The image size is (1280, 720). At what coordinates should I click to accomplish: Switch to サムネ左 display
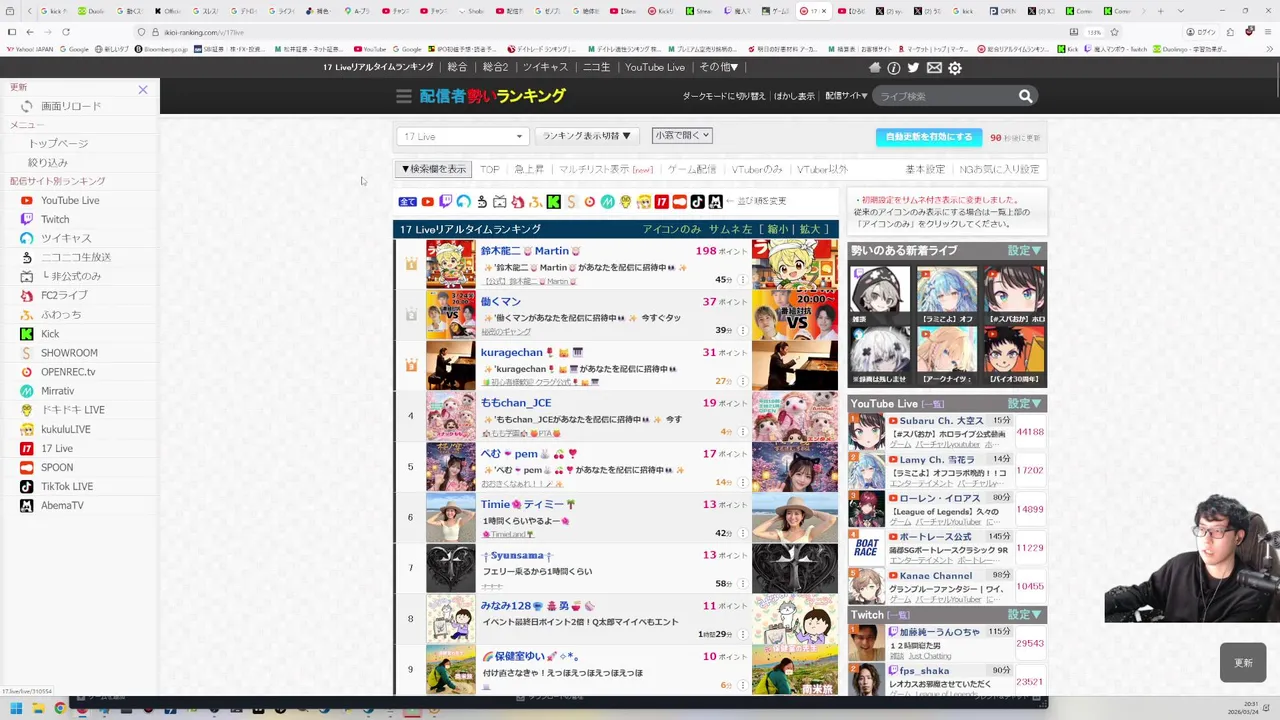(x=730, y=229)
